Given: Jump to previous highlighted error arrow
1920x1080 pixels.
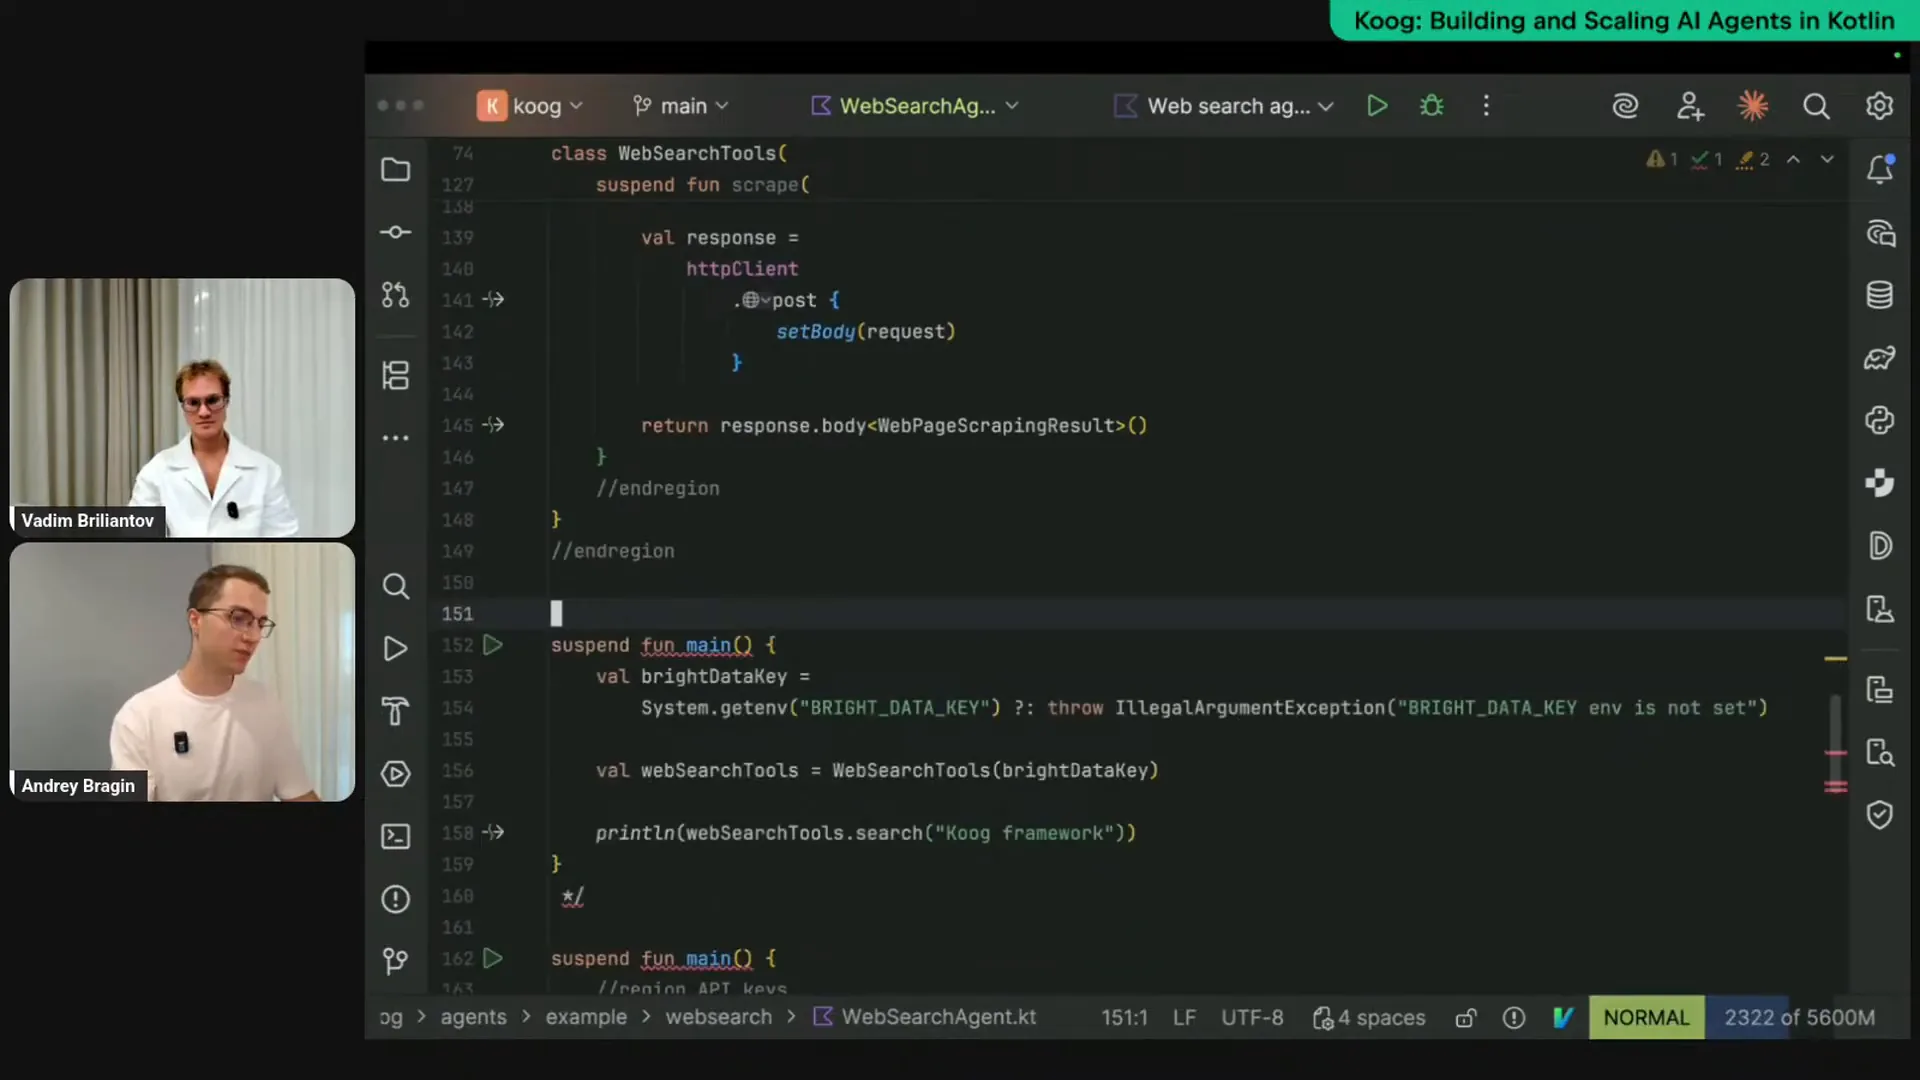Looking at the screenshot, I should pyautogui.click(x=1794, y=159).
